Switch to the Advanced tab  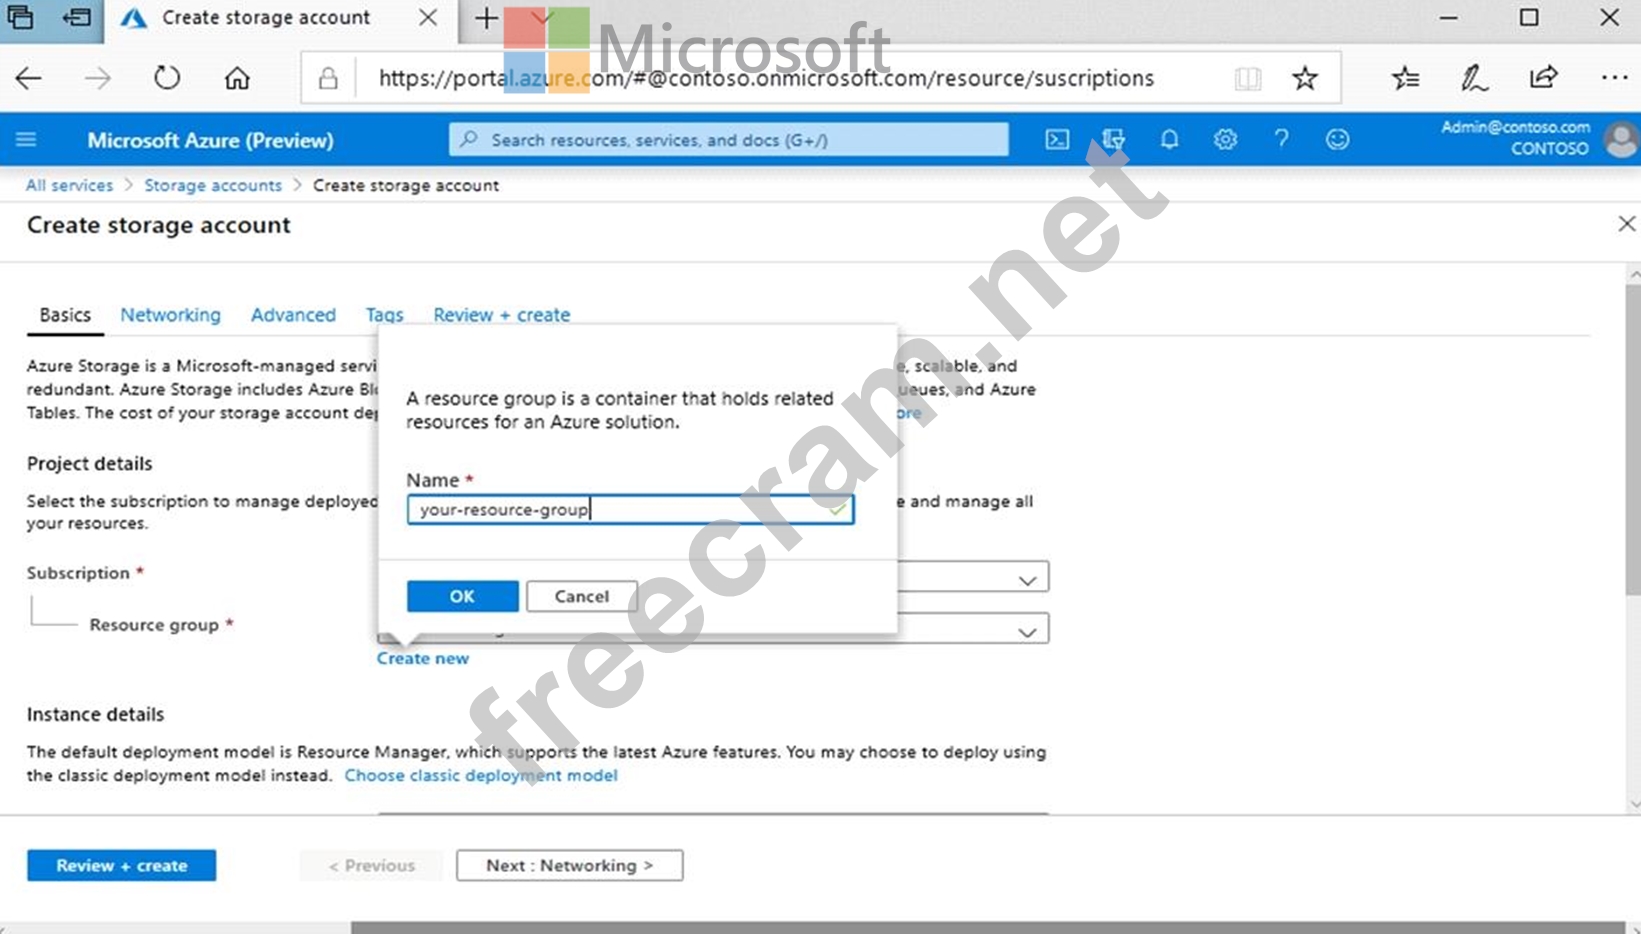pyautogui.click(x=293, y=315)
